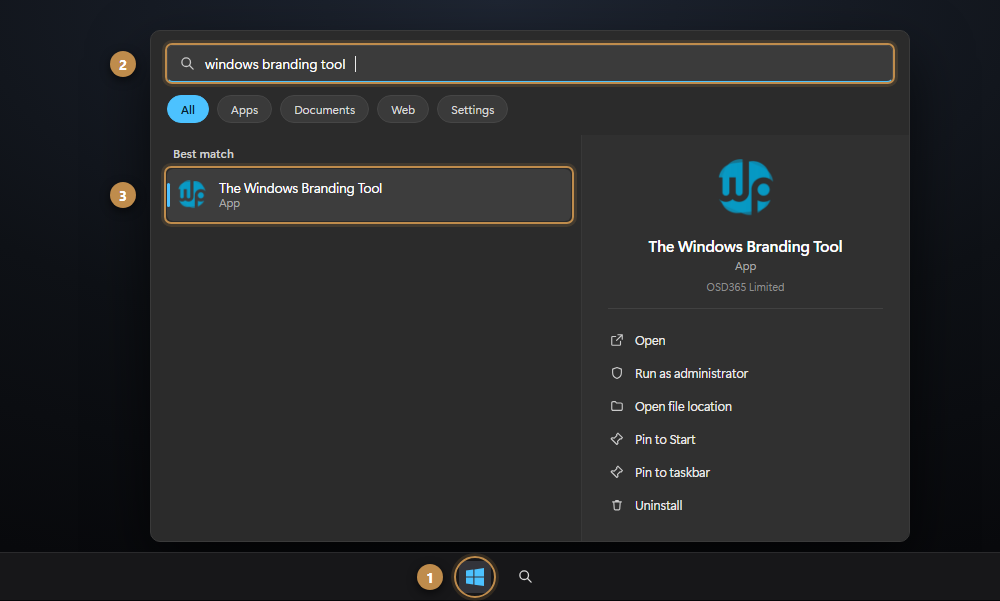Switch to the Documents filter tab
The height and width of the screenshot is (601, 1000).
point(324,110)
